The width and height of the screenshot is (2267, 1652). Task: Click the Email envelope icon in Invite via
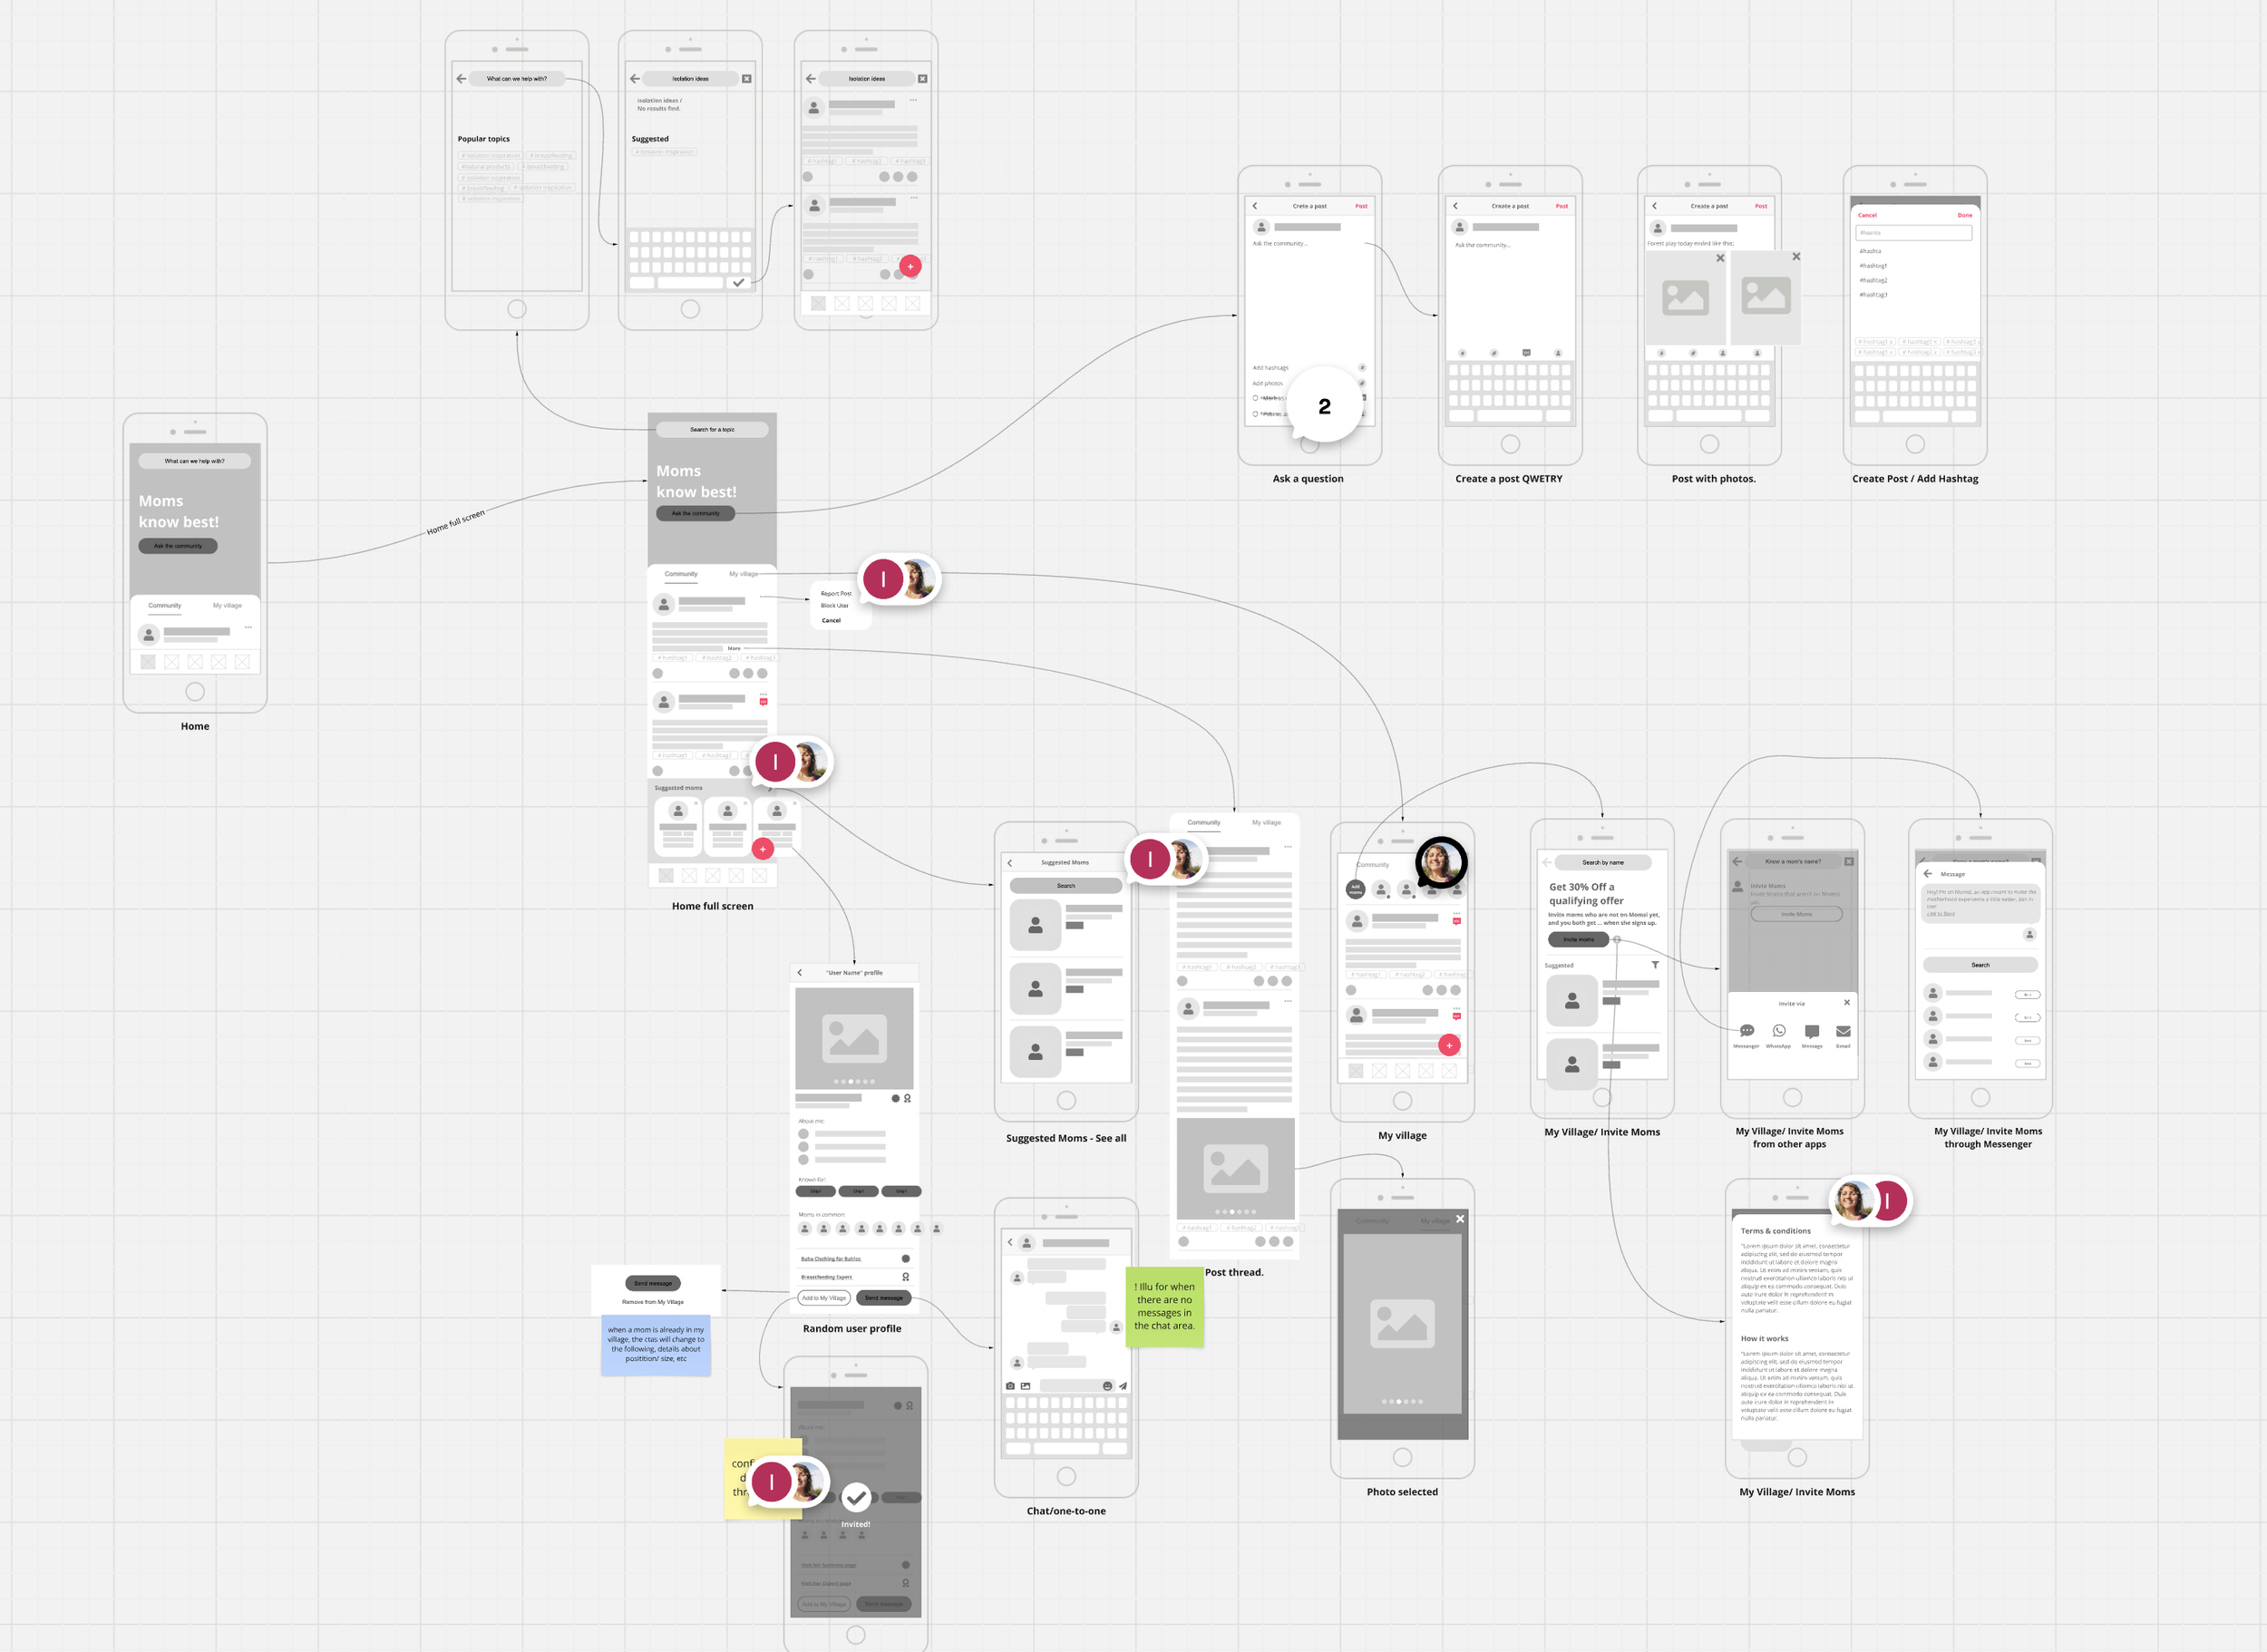(1843, 1031)
